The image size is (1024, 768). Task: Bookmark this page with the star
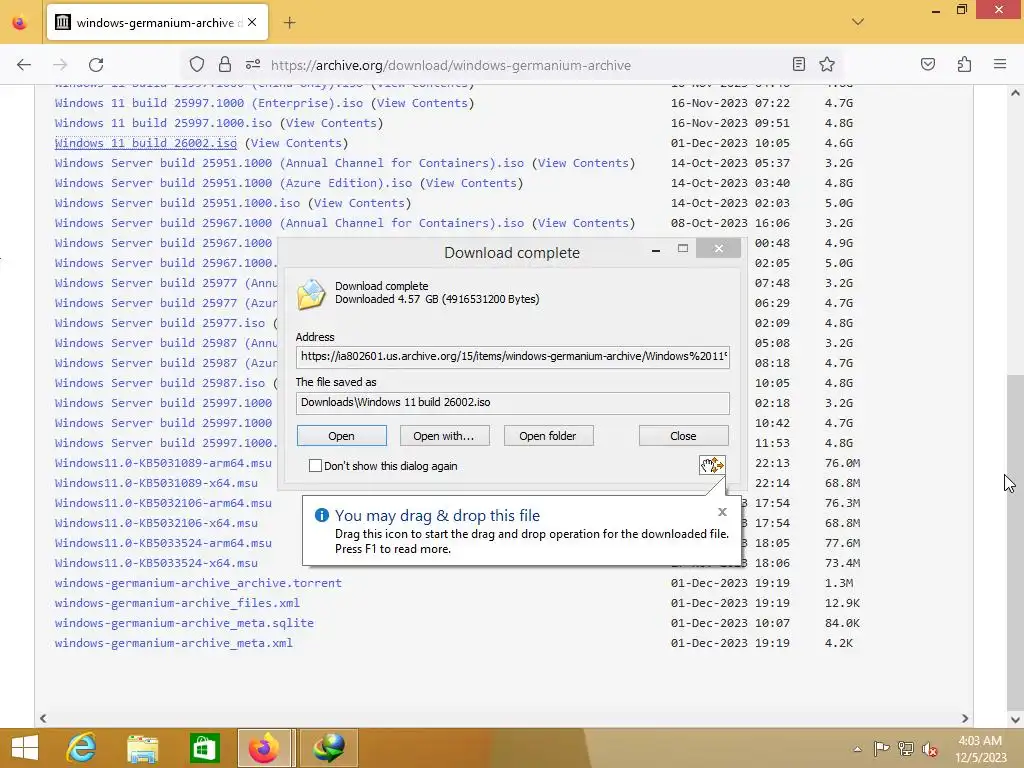coord(827,64)
